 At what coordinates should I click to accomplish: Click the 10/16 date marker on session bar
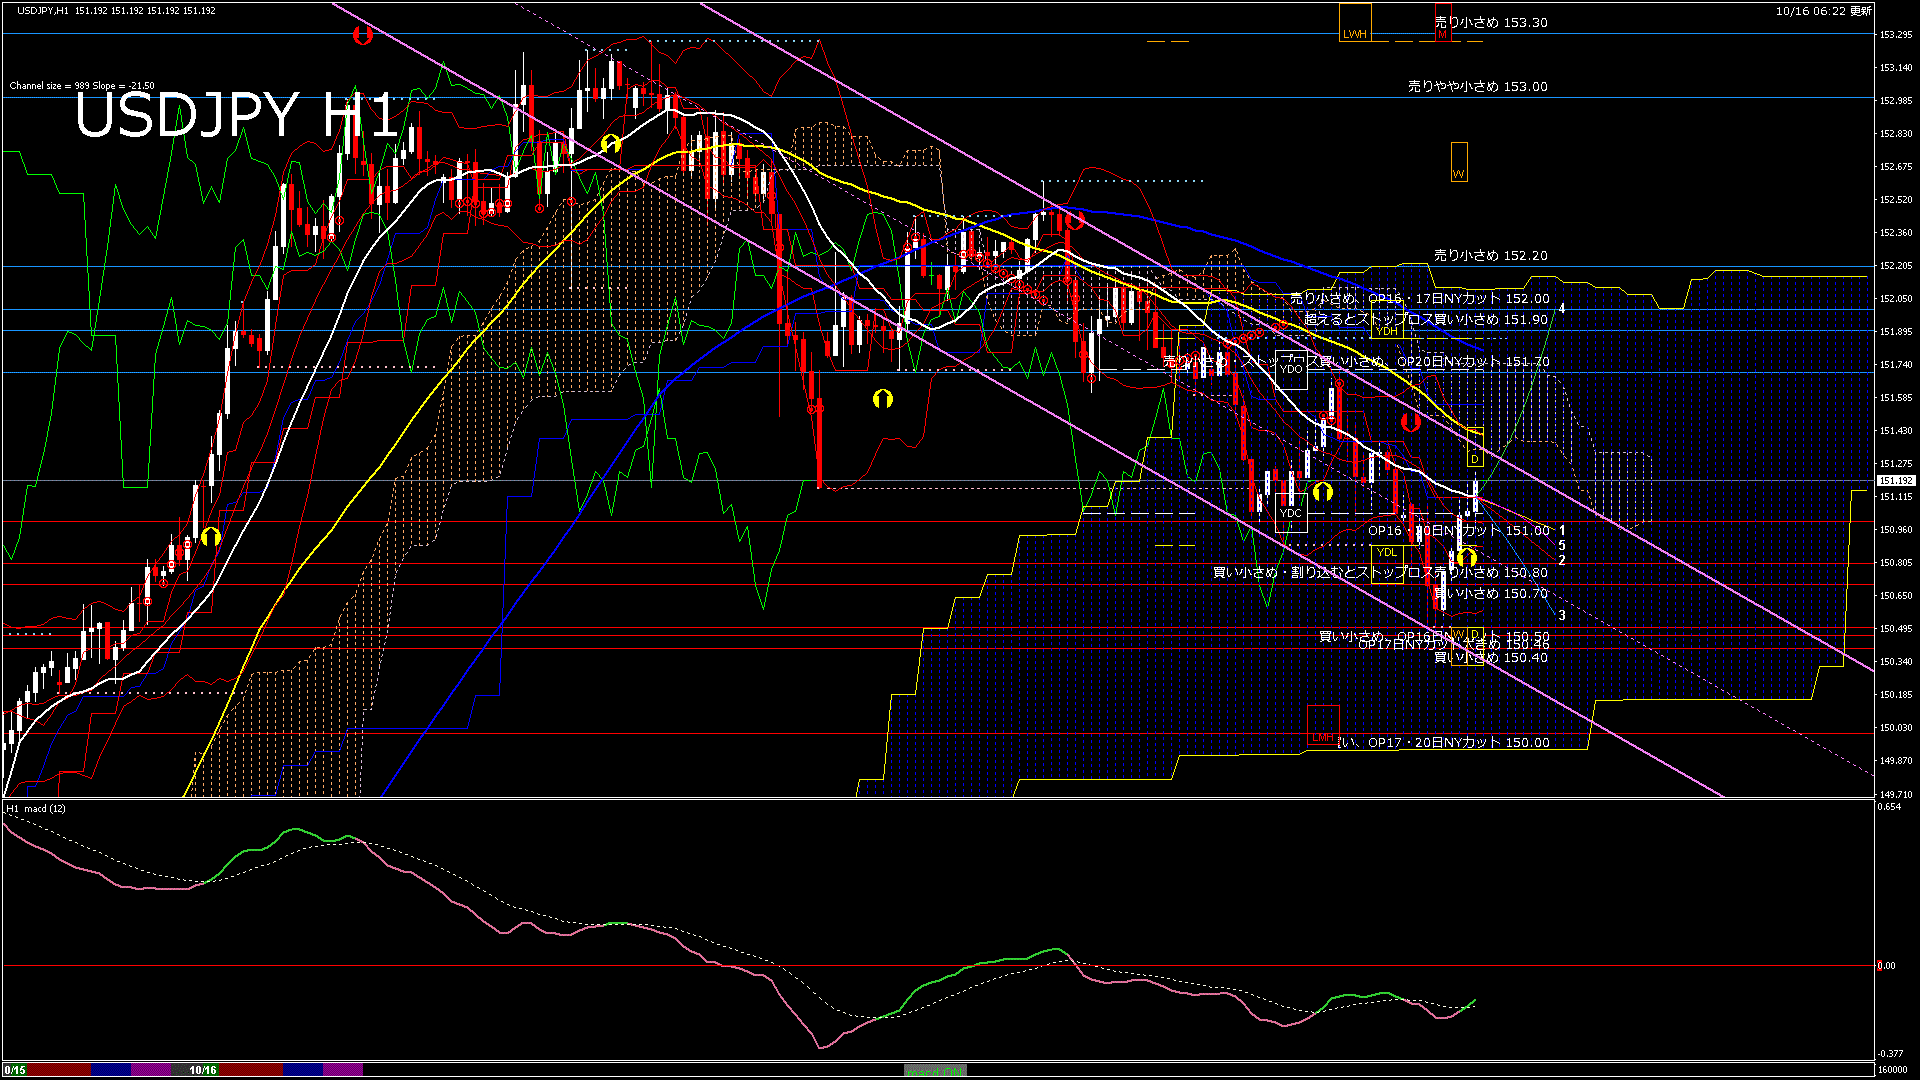pyautogui.click(x=203, y=1070)
